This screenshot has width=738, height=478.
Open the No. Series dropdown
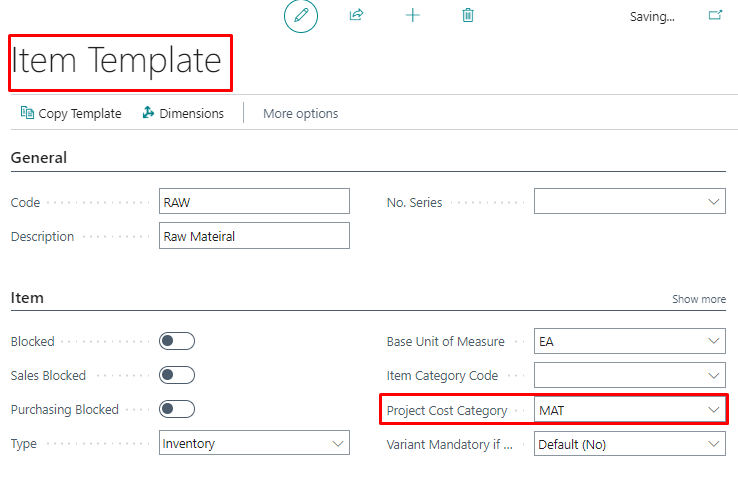pos(714,202)
